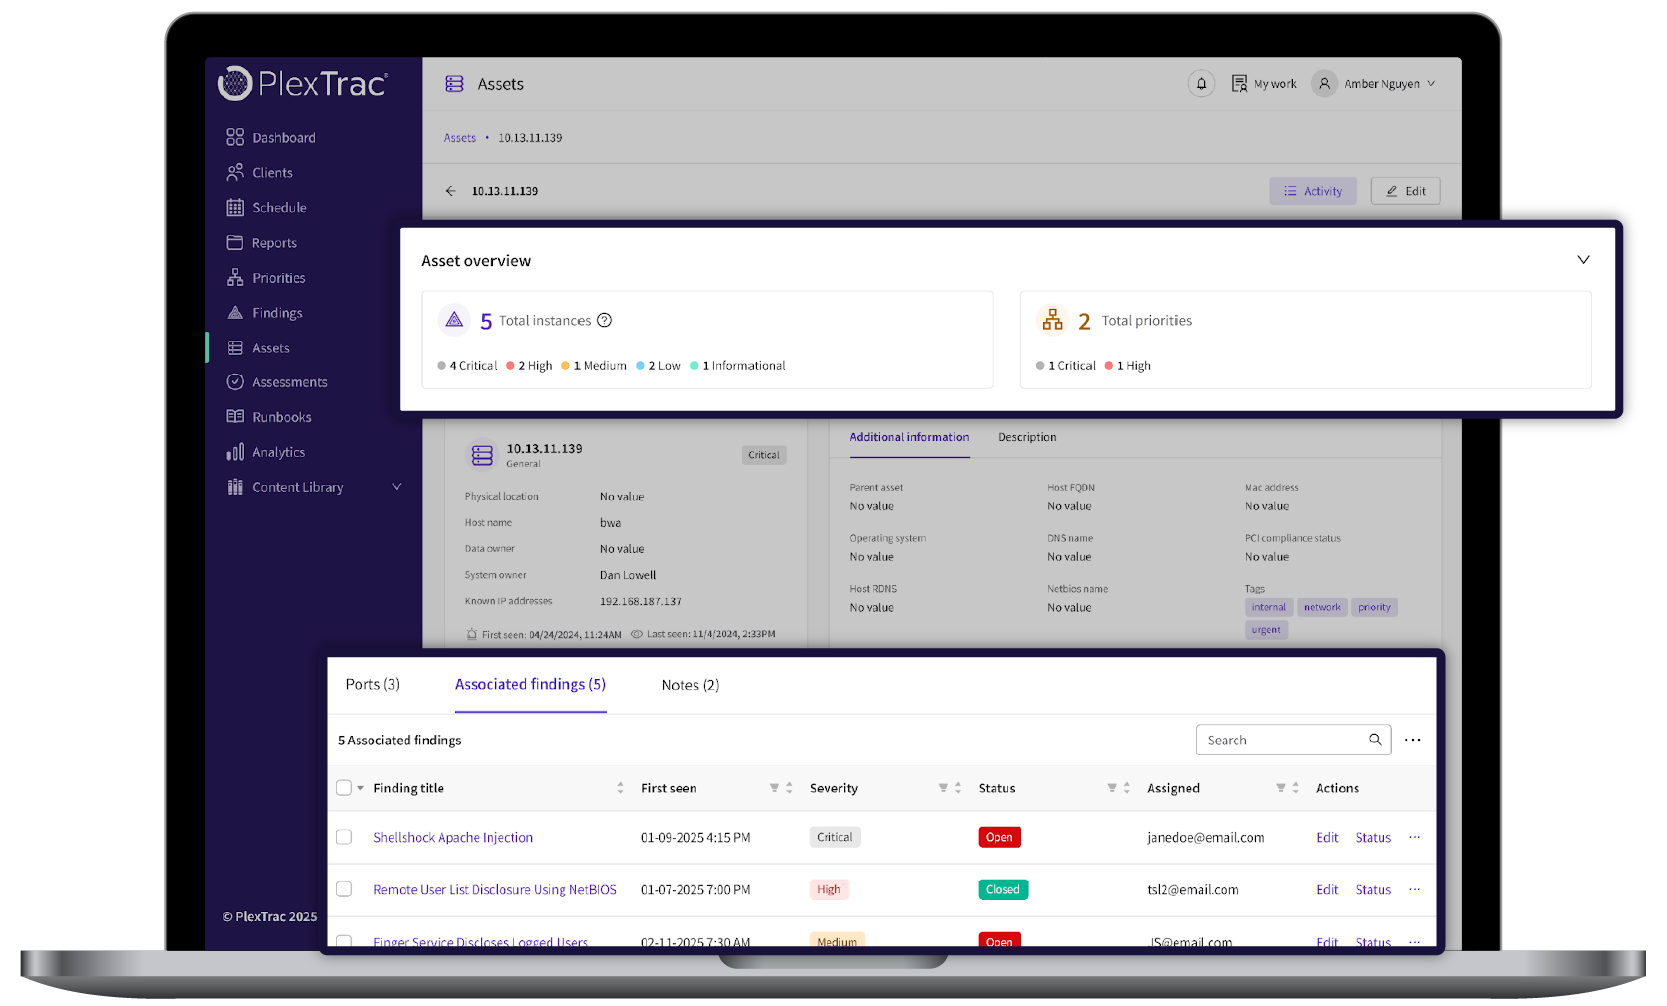Navigate to Priorities in the sidebar

[265, 278]
